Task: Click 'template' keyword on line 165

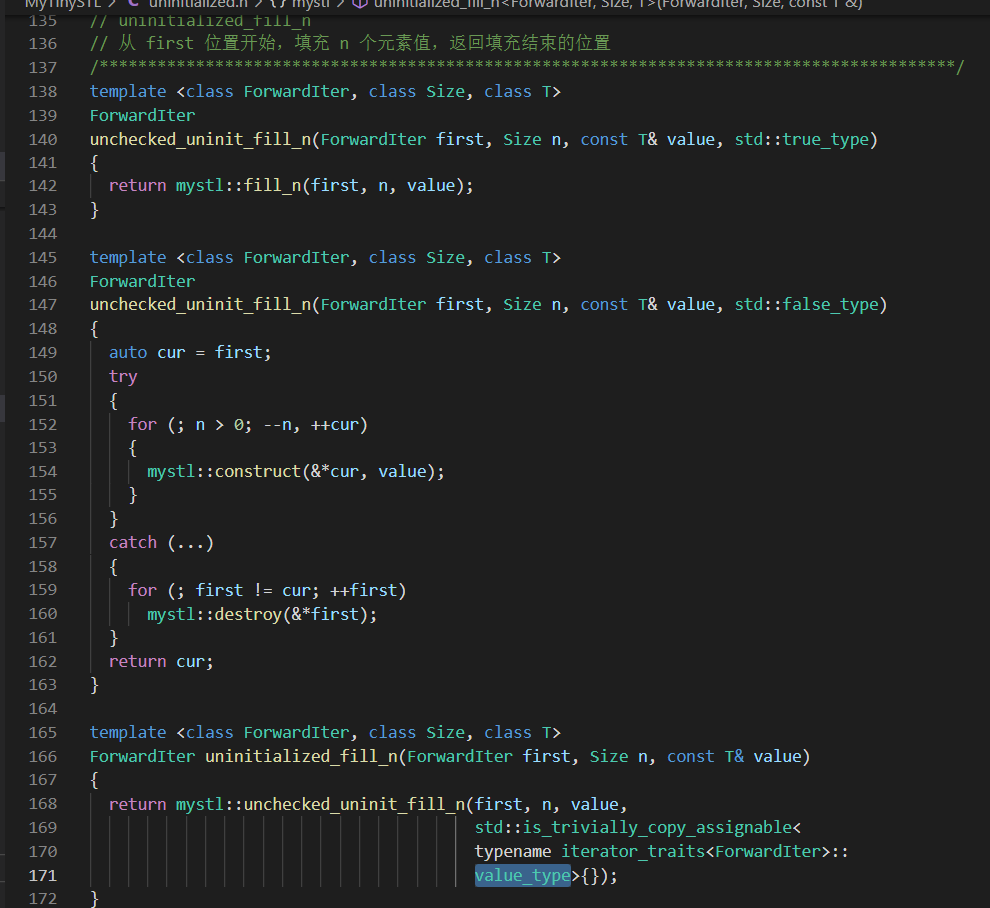Action: pos(128,732)
